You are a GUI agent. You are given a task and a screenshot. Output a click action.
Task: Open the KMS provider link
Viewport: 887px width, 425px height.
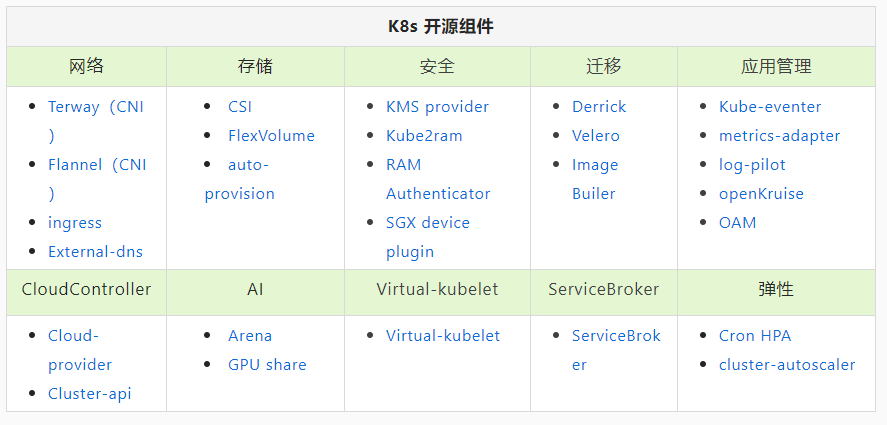(x=437, y=107)
